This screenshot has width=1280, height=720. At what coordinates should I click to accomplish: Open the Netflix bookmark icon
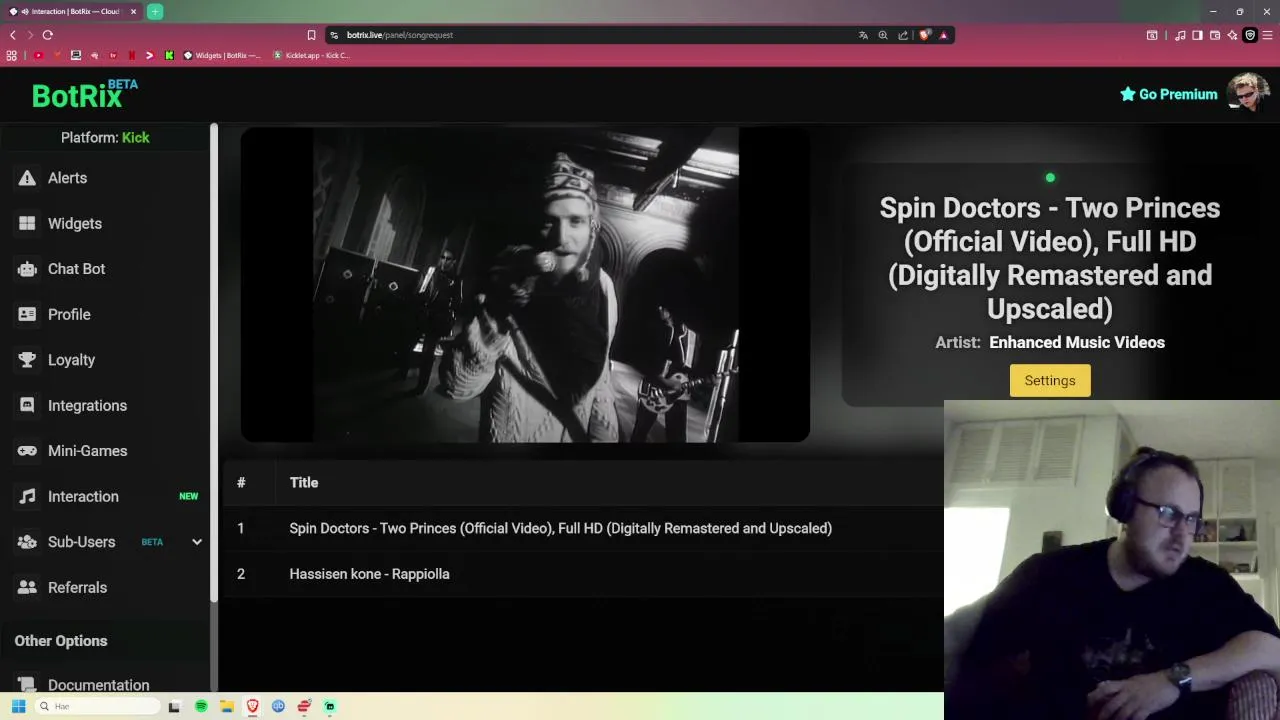point(131,55)
